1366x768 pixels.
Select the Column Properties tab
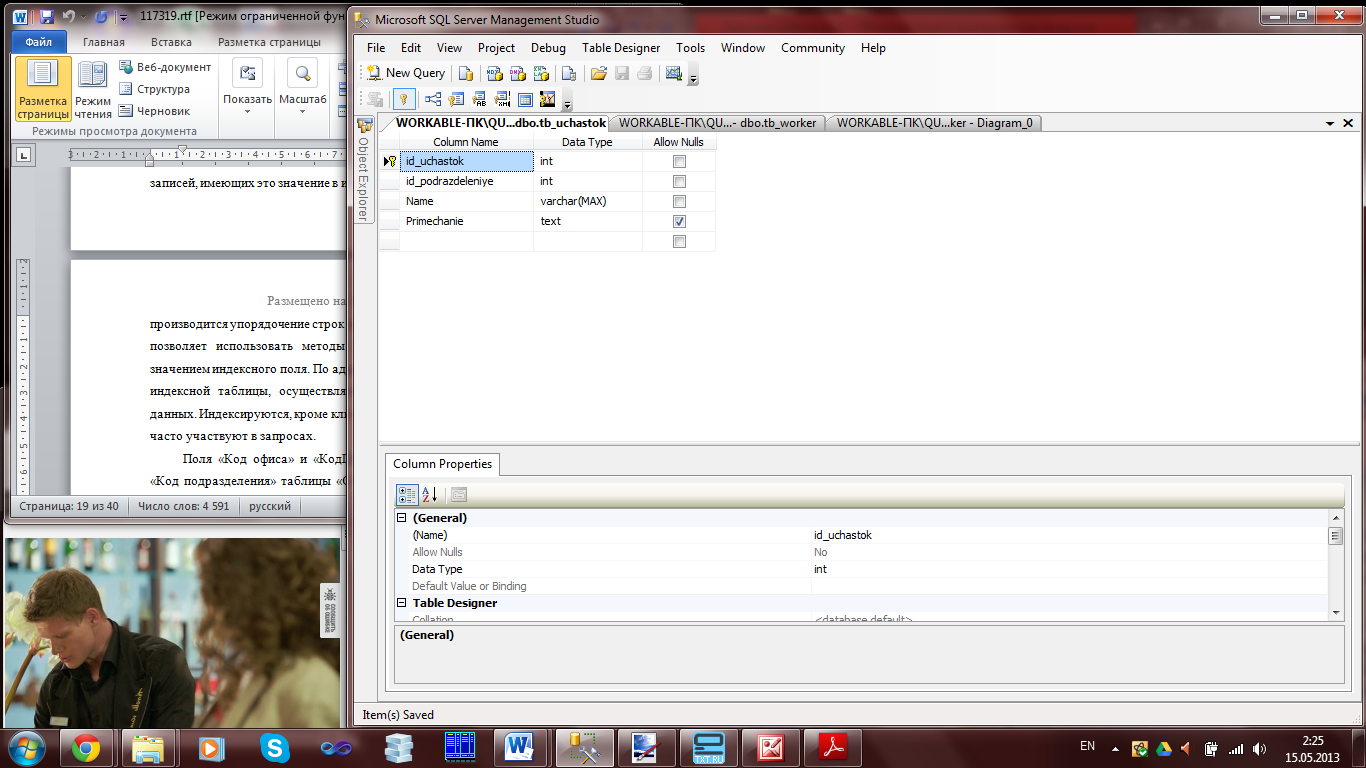tap(442, 464)
